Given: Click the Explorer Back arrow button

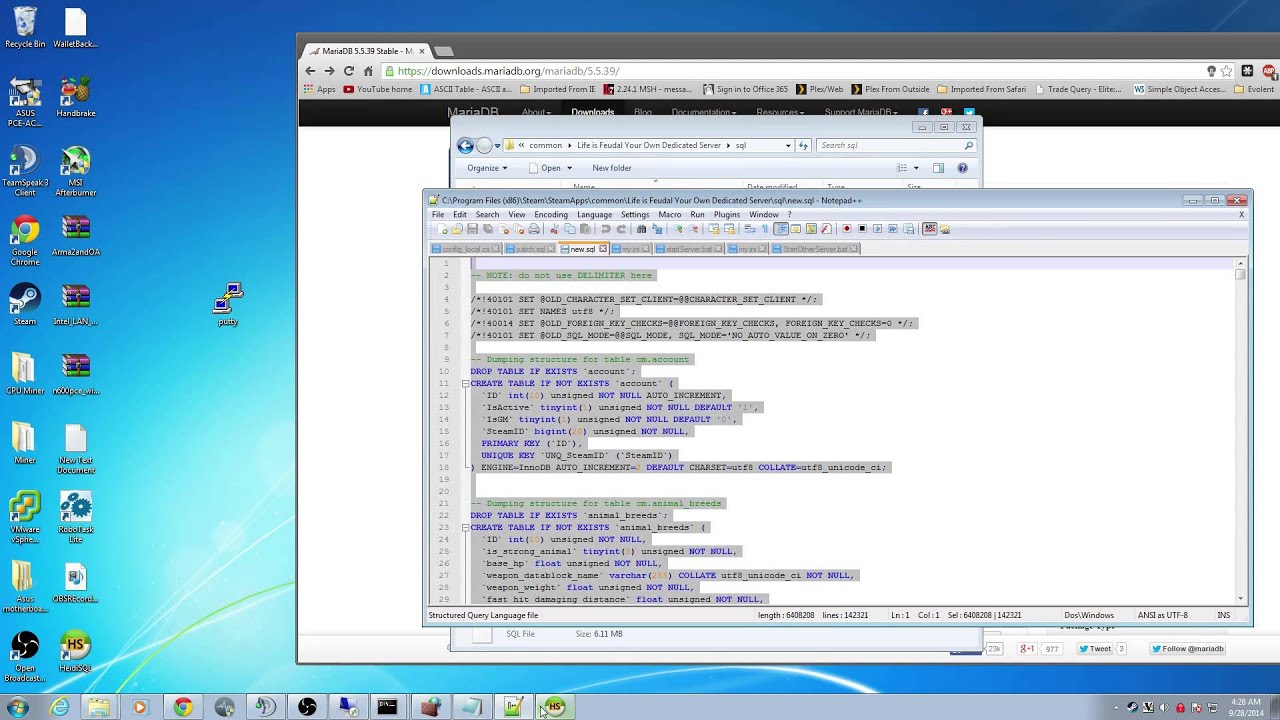Looking at the screenshot, I should pos(465,145).
